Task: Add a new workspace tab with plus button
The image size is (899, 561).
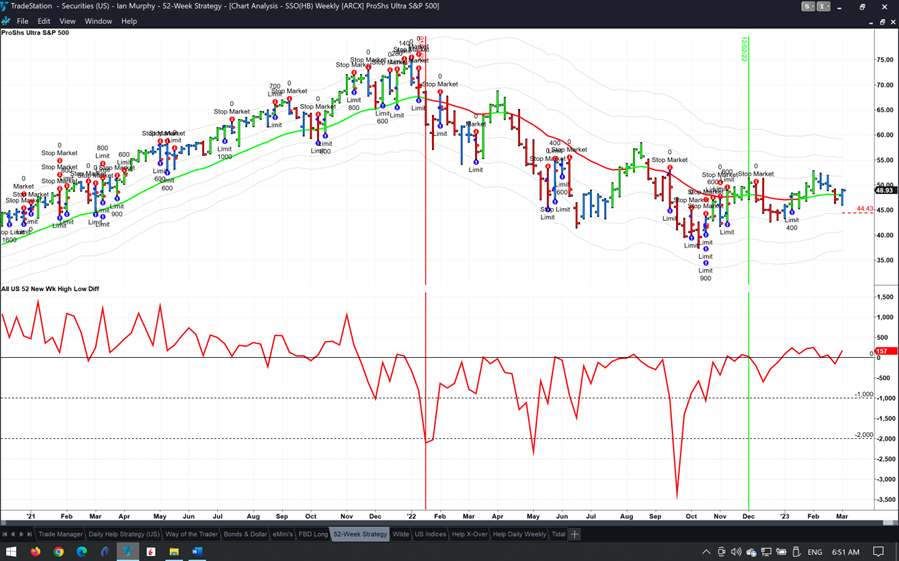Action: [x=575, y=534]
